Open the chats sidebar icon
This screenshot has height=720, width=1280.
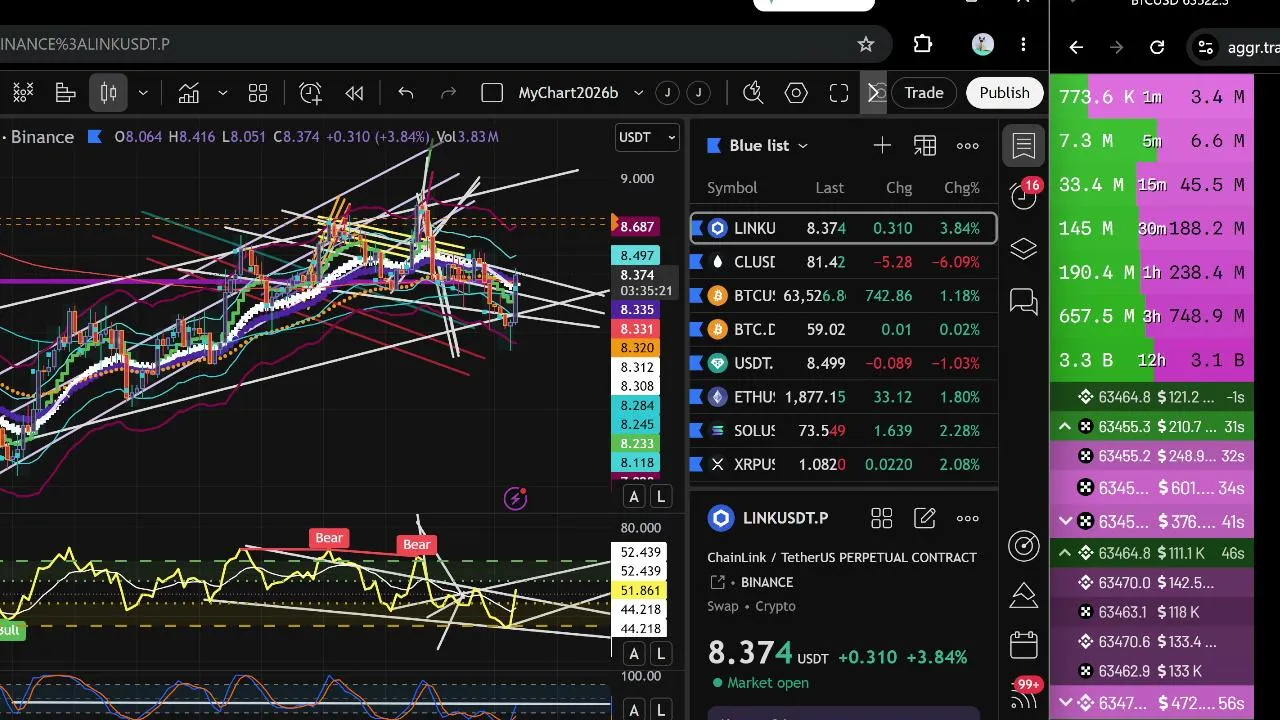coord(1024,300)
